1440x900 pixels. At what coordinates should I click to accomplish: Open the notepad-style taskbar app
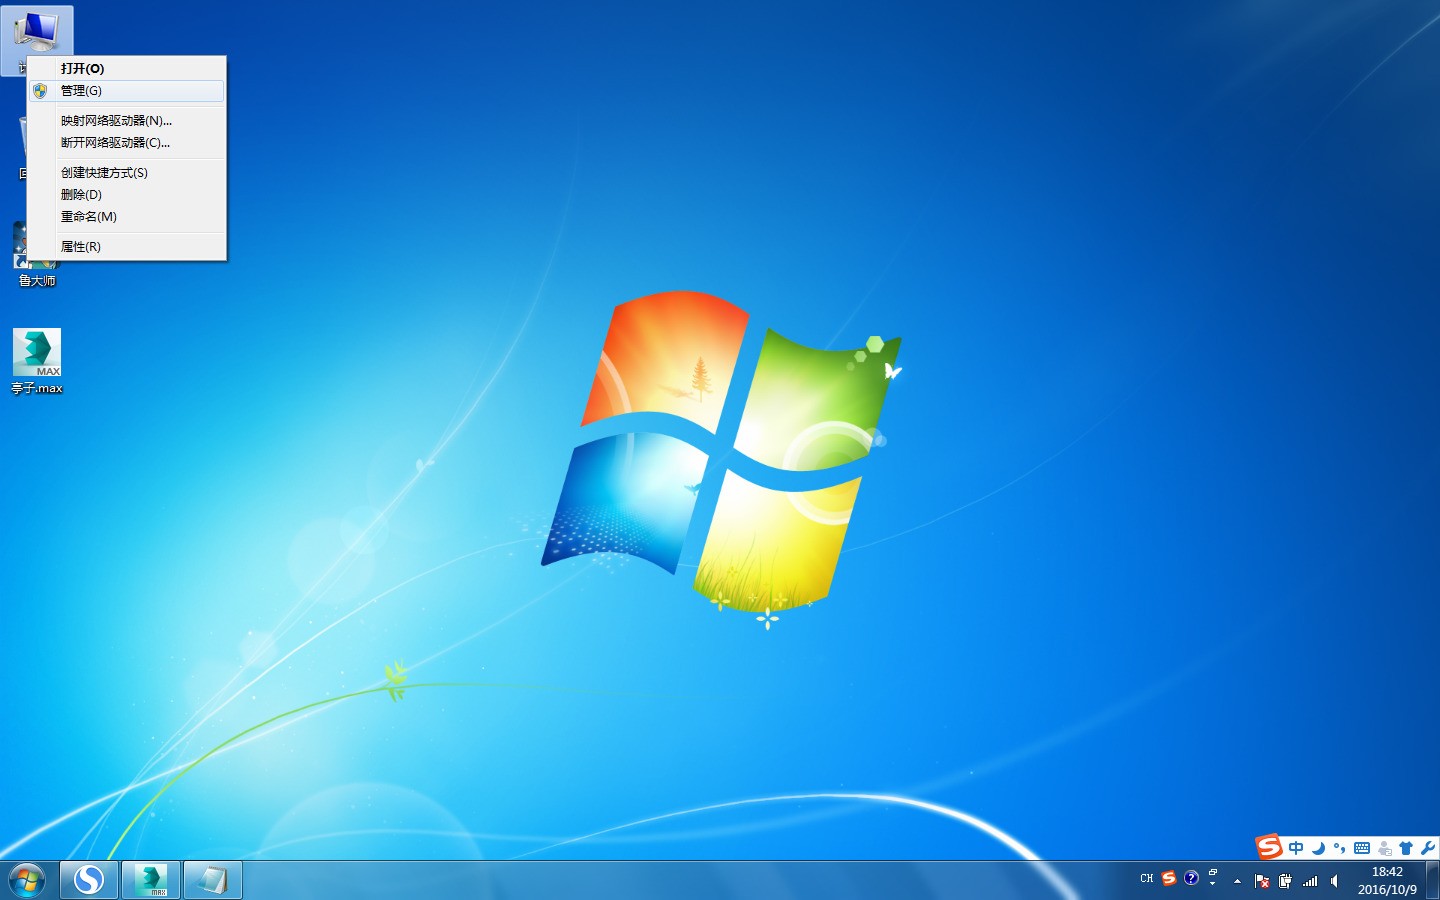point(213,880)
